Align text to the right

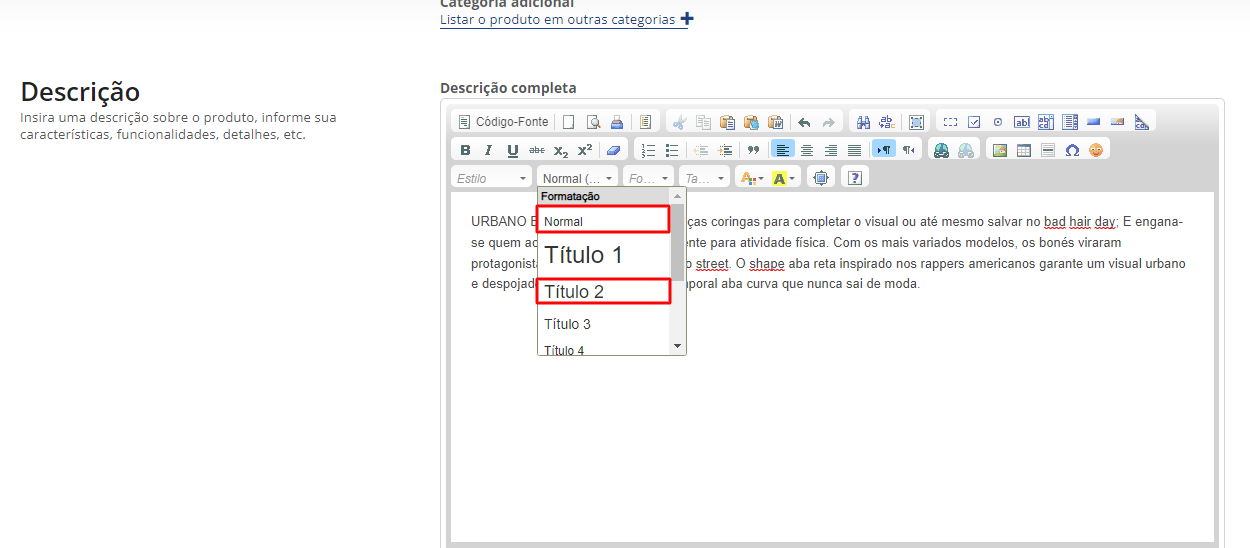point(831,150)
